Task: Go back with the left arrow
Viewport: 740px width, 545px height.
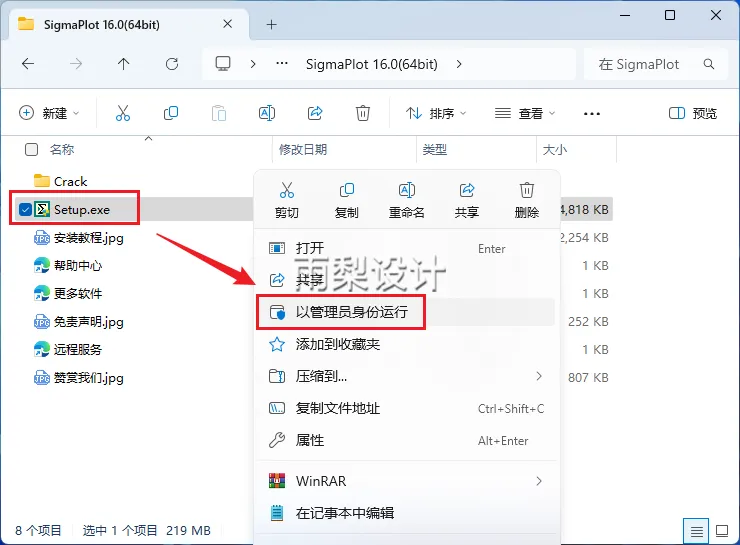Action: click(x=28, y=64)
